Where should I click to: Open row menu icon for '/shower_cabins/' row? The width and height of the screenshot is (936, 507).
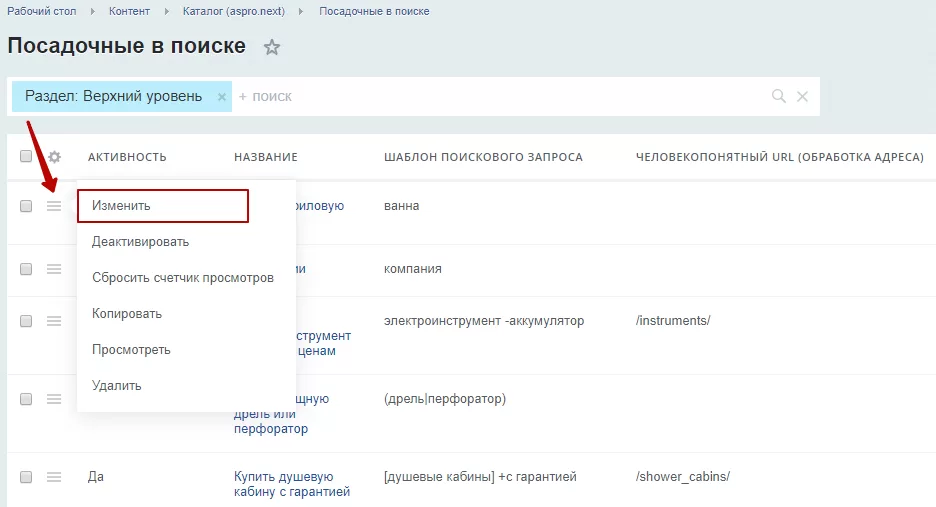[54, 477]
